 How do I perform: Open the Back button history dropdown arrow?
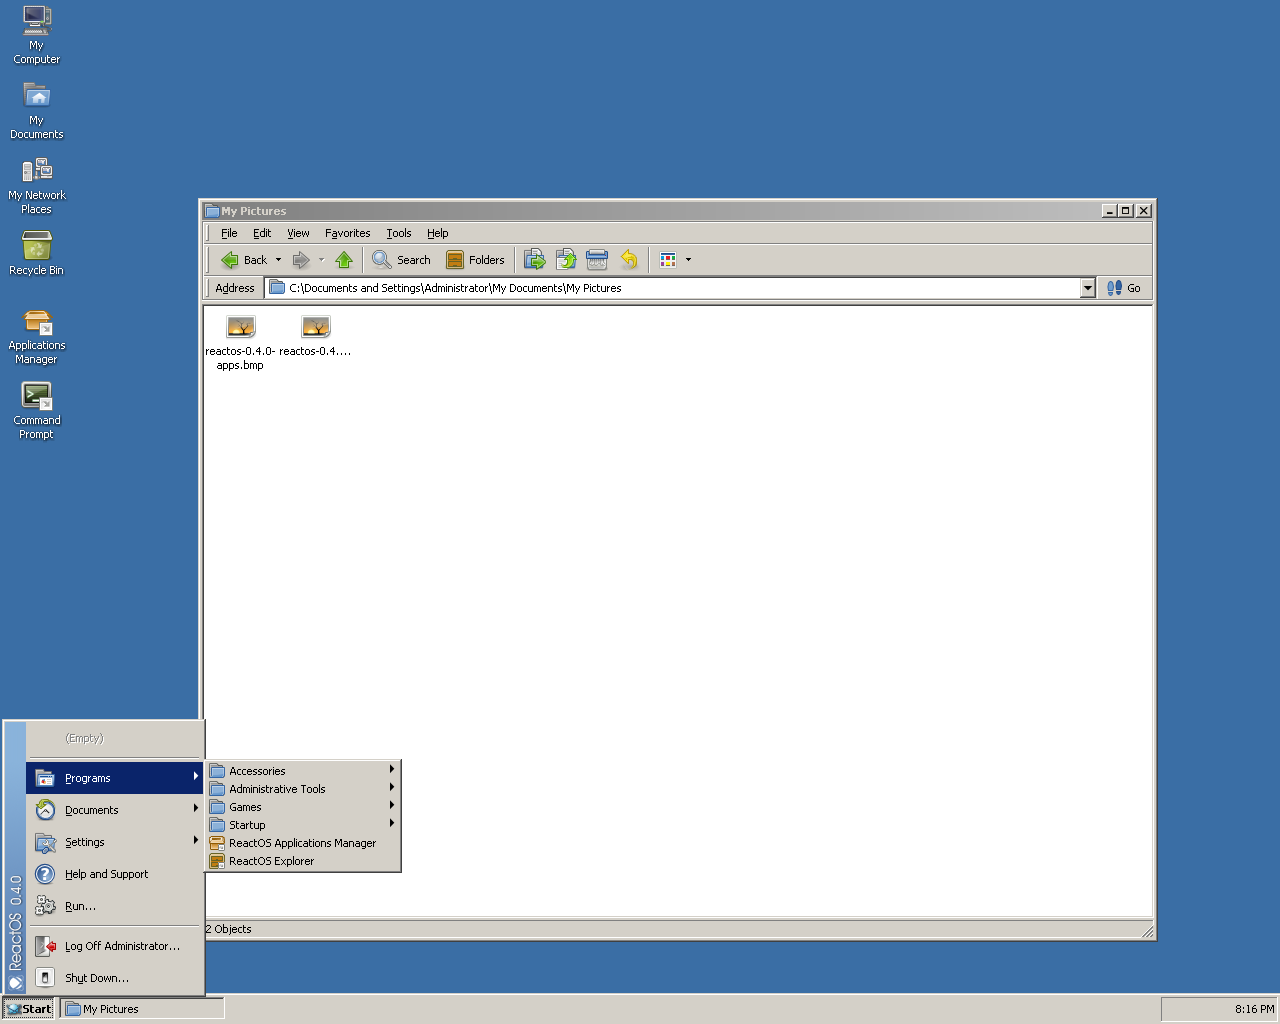pos(279,260)
